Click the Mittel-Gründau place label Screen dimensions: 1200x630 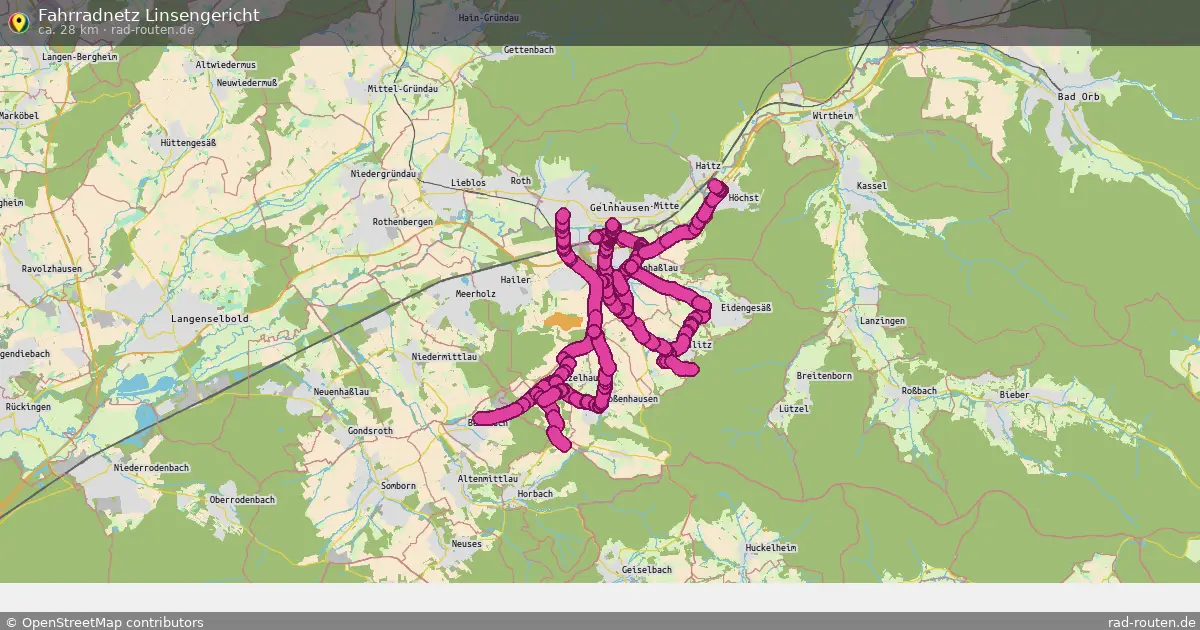pos(403,89)
